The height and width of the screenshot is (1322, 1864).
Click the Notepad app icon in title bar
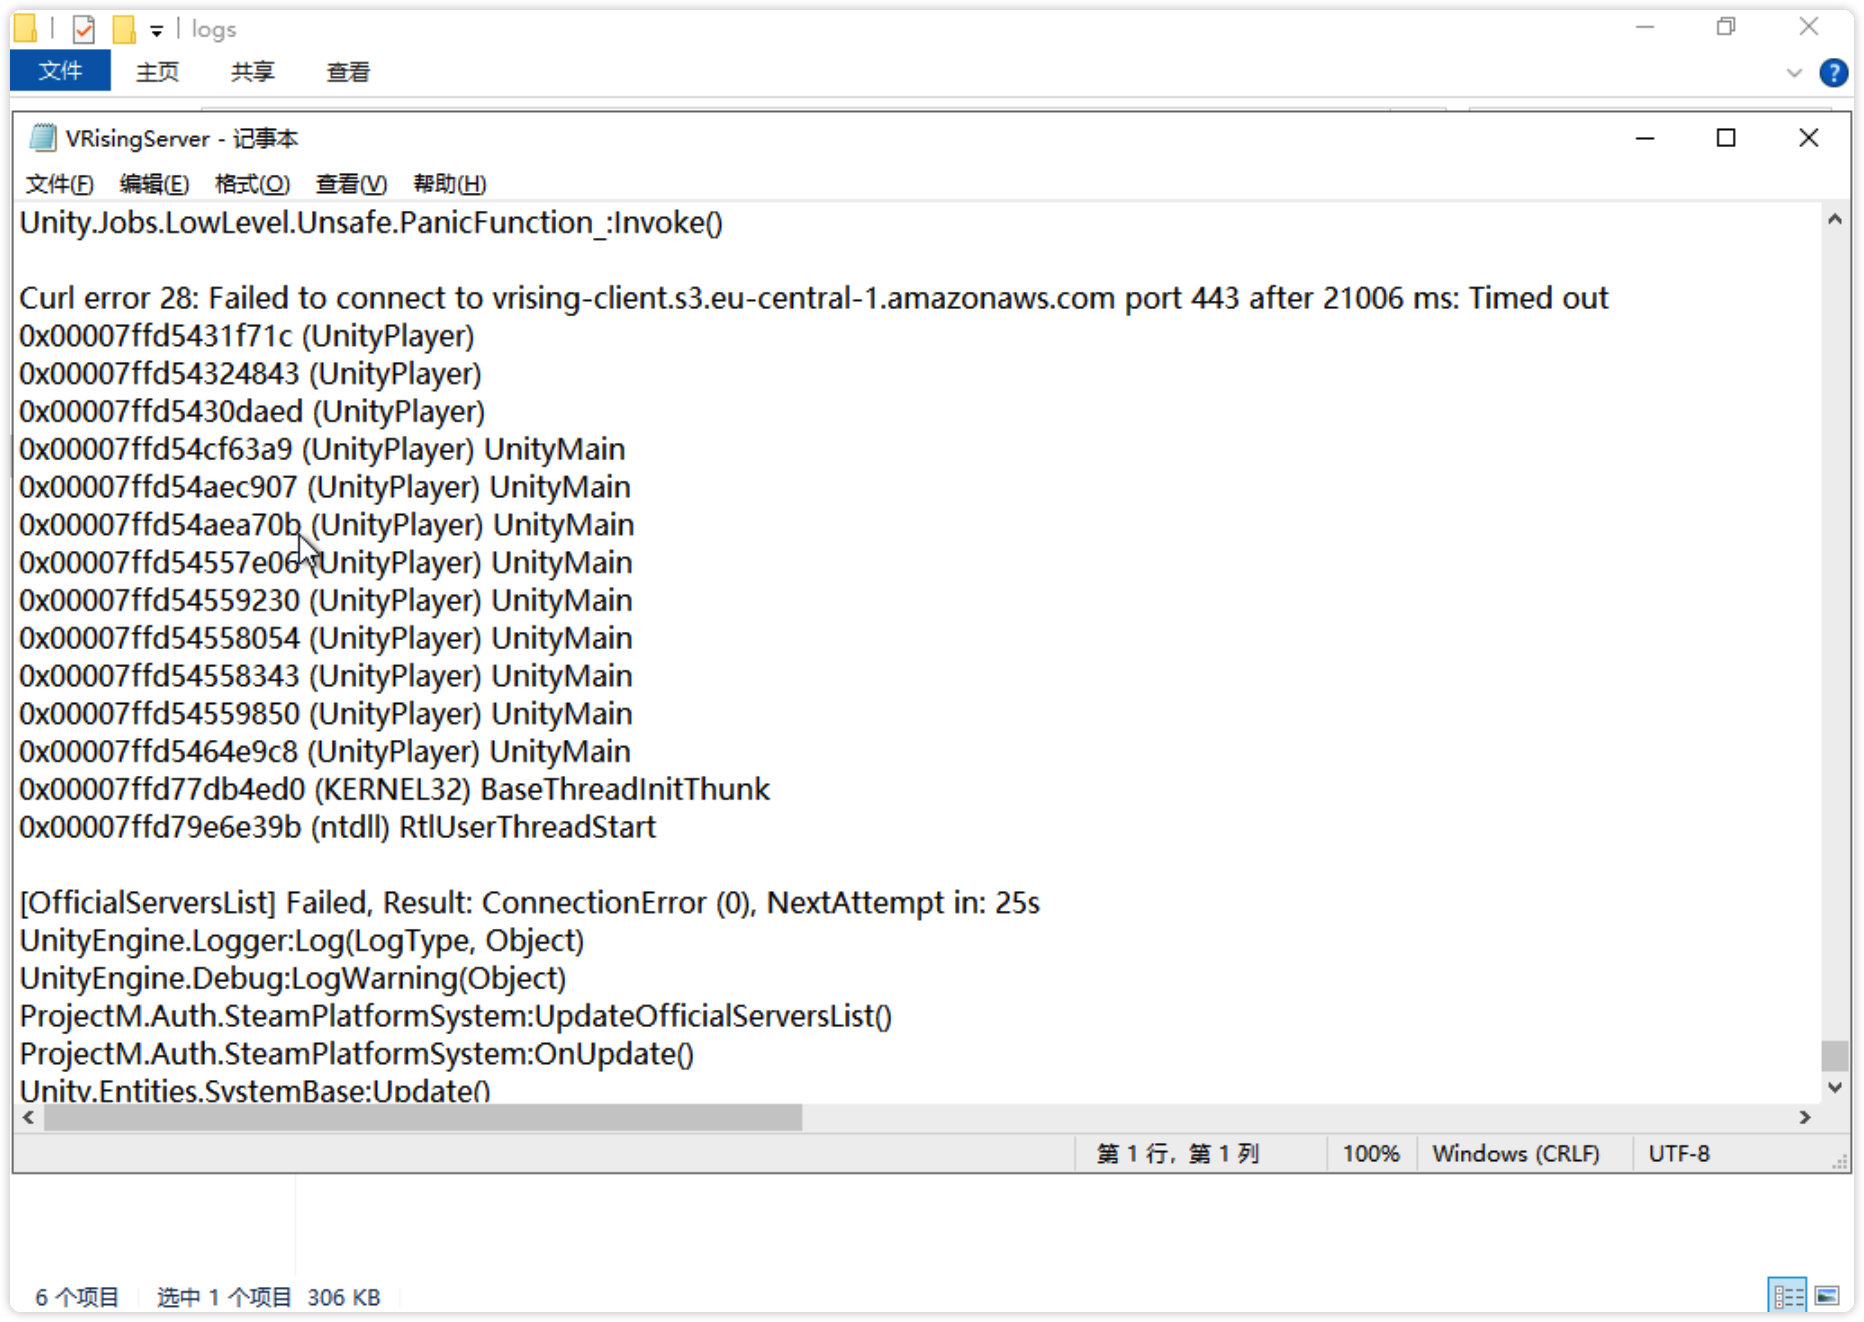42,138
